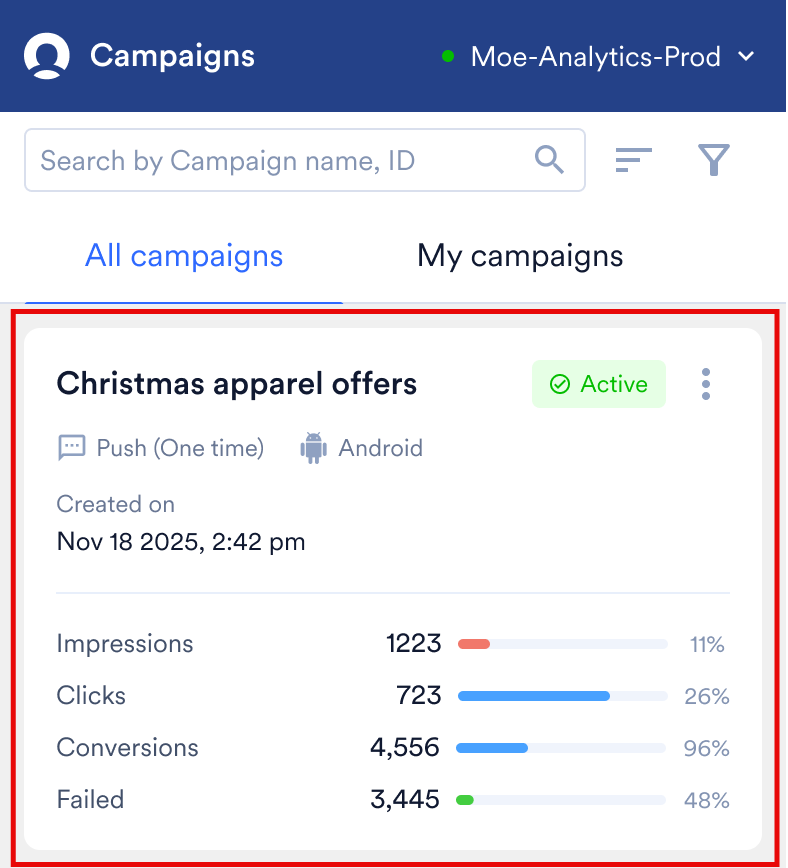788x868 pixels.
Task: Open the filter funnel icon
Action: pyautogui.click(x=714, y=160)
